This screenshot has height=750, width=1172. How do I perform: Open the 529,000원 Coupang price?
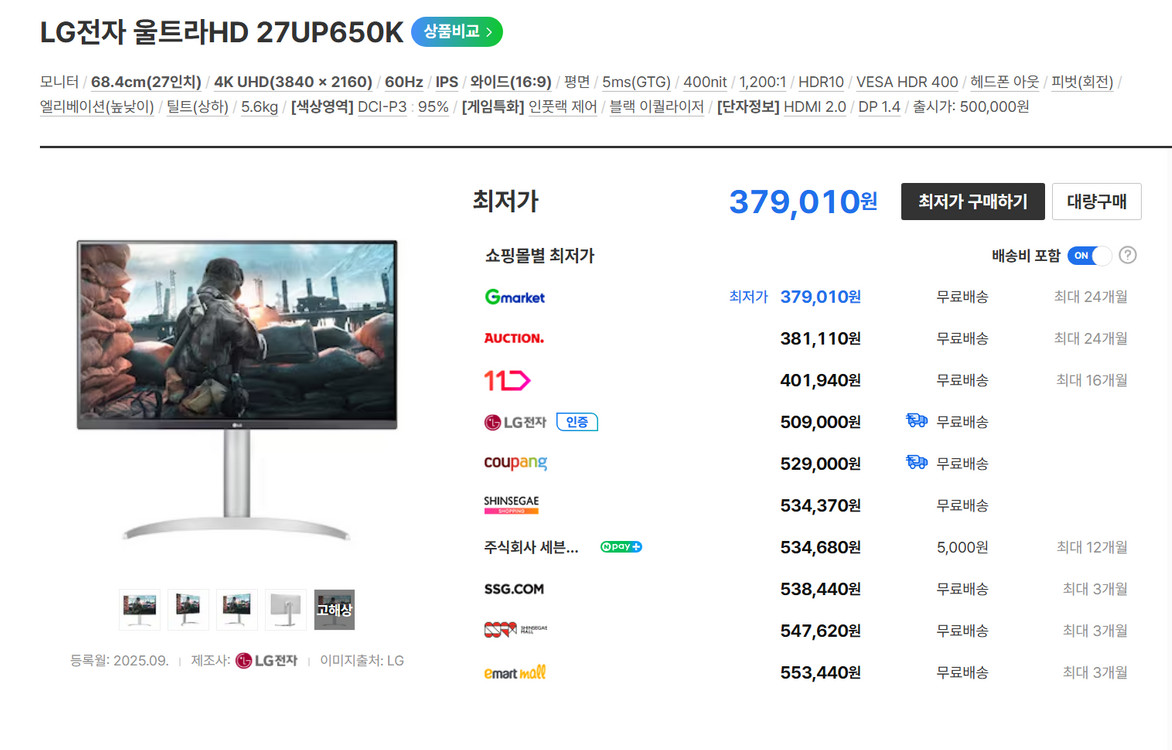click(x=821, y=464)
